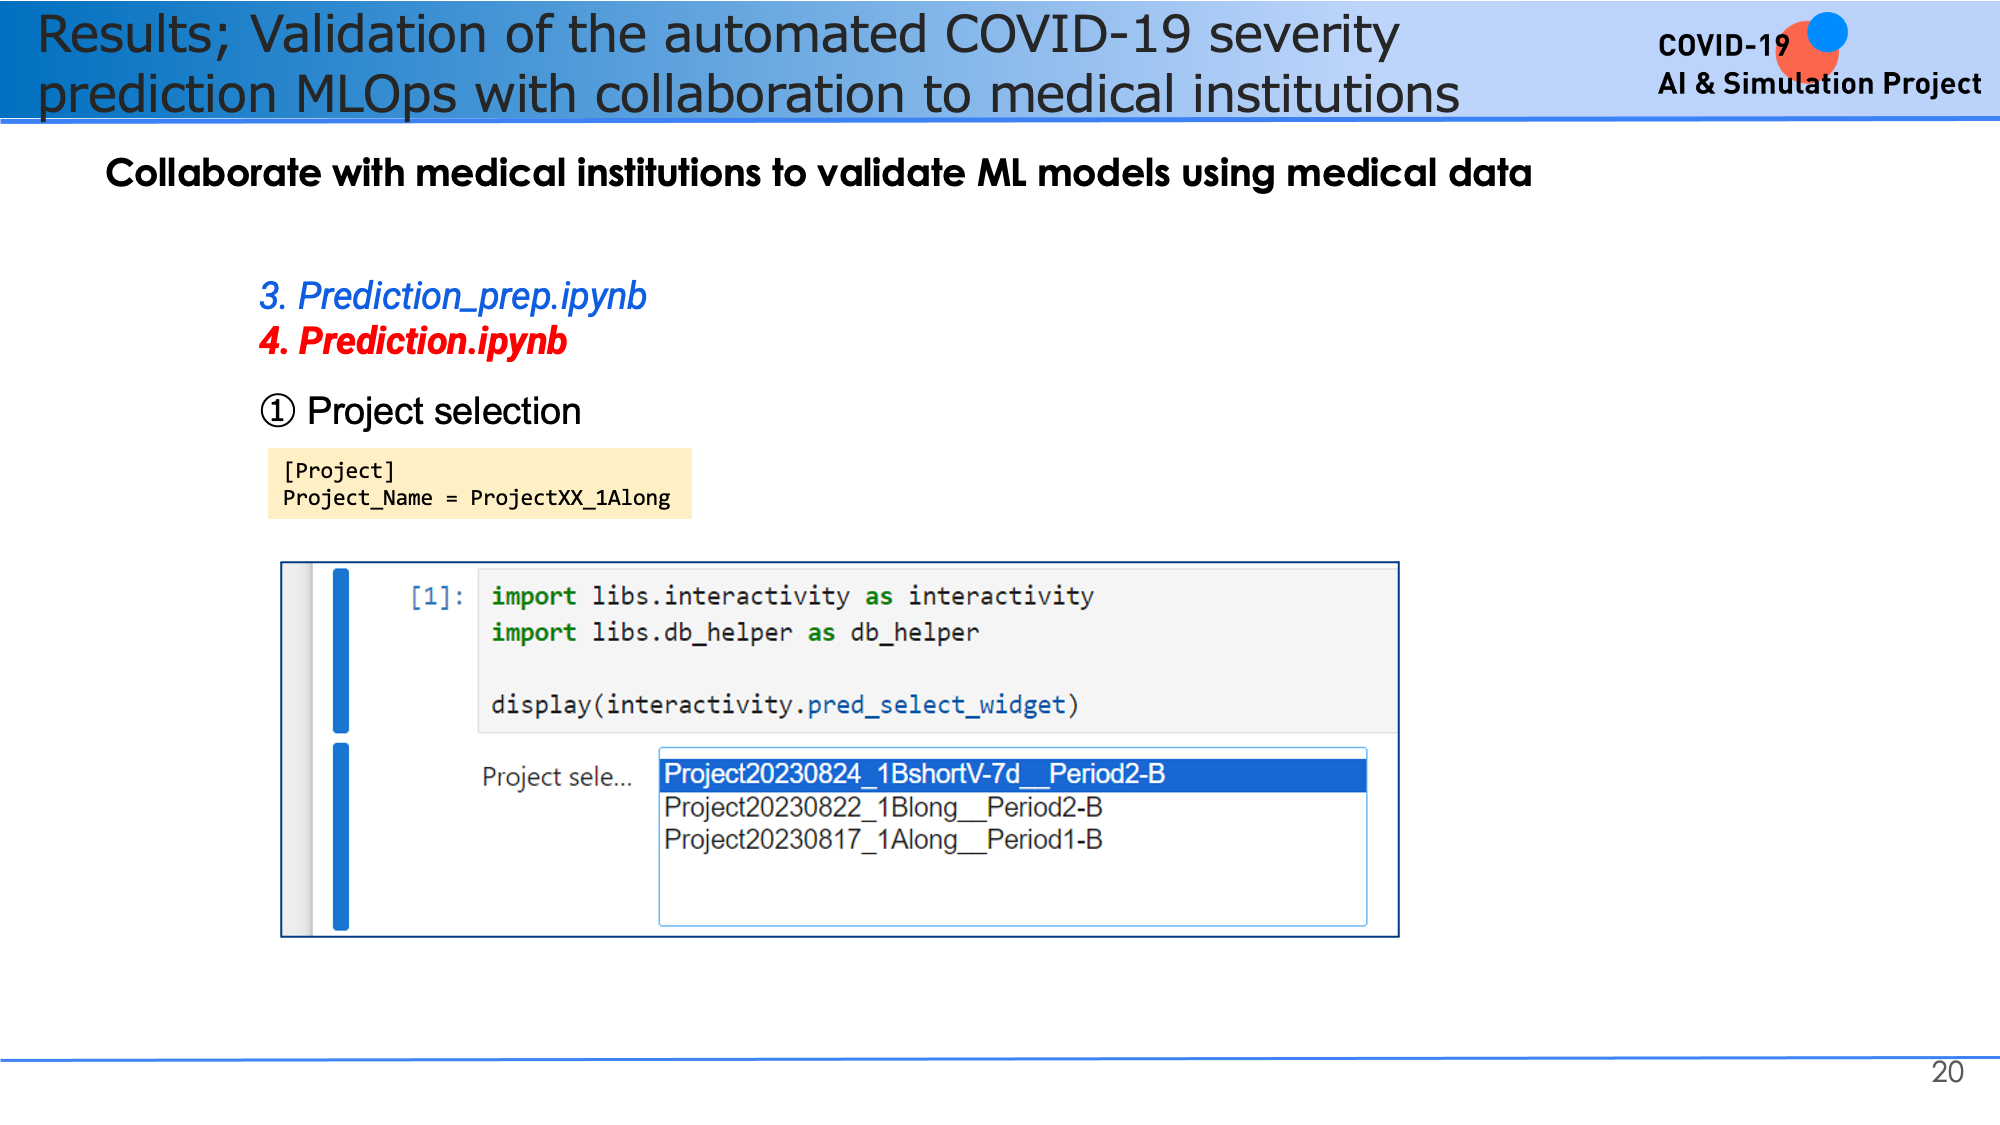Click the [1]: cell execution prompt
This screenshot has height=1125, width=2000.
(437, 597)
